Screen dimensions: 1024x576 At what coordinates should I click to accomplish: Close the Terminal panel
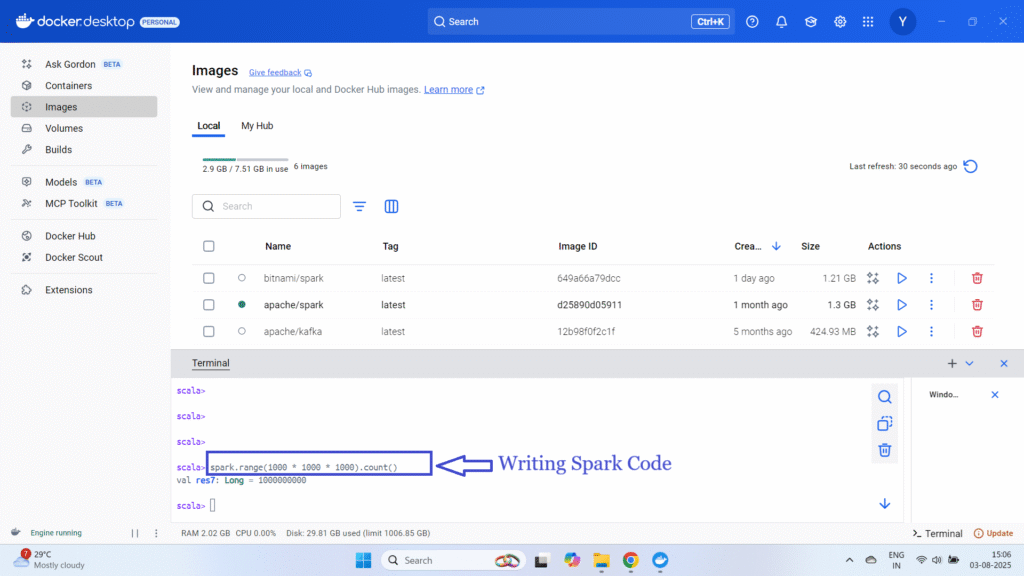pyautogui.click(x=1004, y=364)
